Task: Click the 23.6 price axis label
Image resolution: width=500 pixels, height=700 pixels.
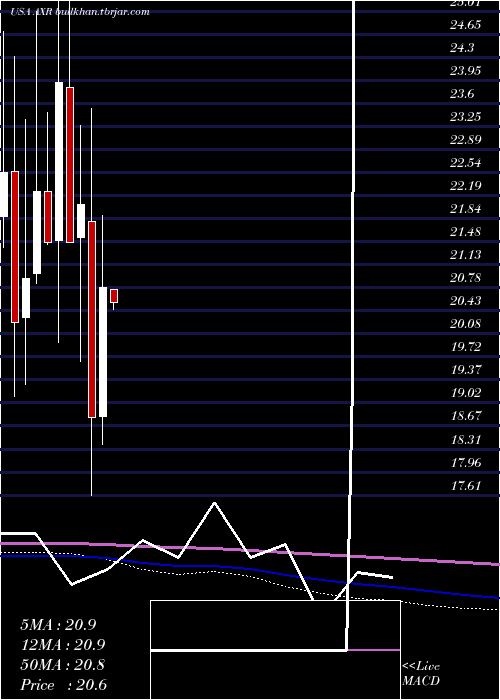Action: [462, 94]
